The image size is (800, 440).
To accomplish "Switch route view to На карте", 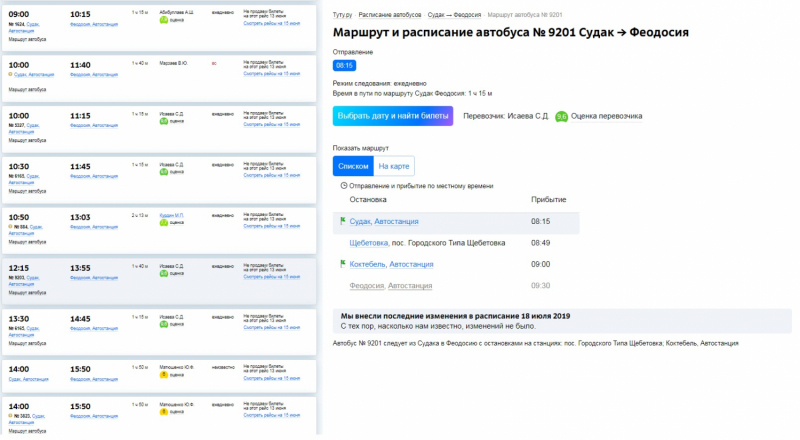I will tap(393, 166).
